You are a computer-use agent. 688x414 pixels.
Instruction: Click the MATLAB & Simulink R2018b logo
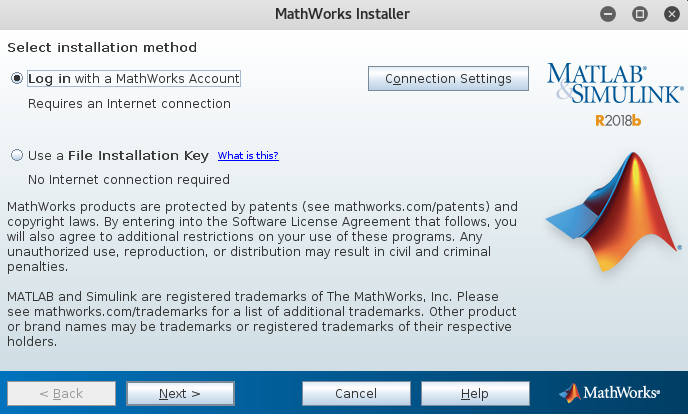coord(615,94)
